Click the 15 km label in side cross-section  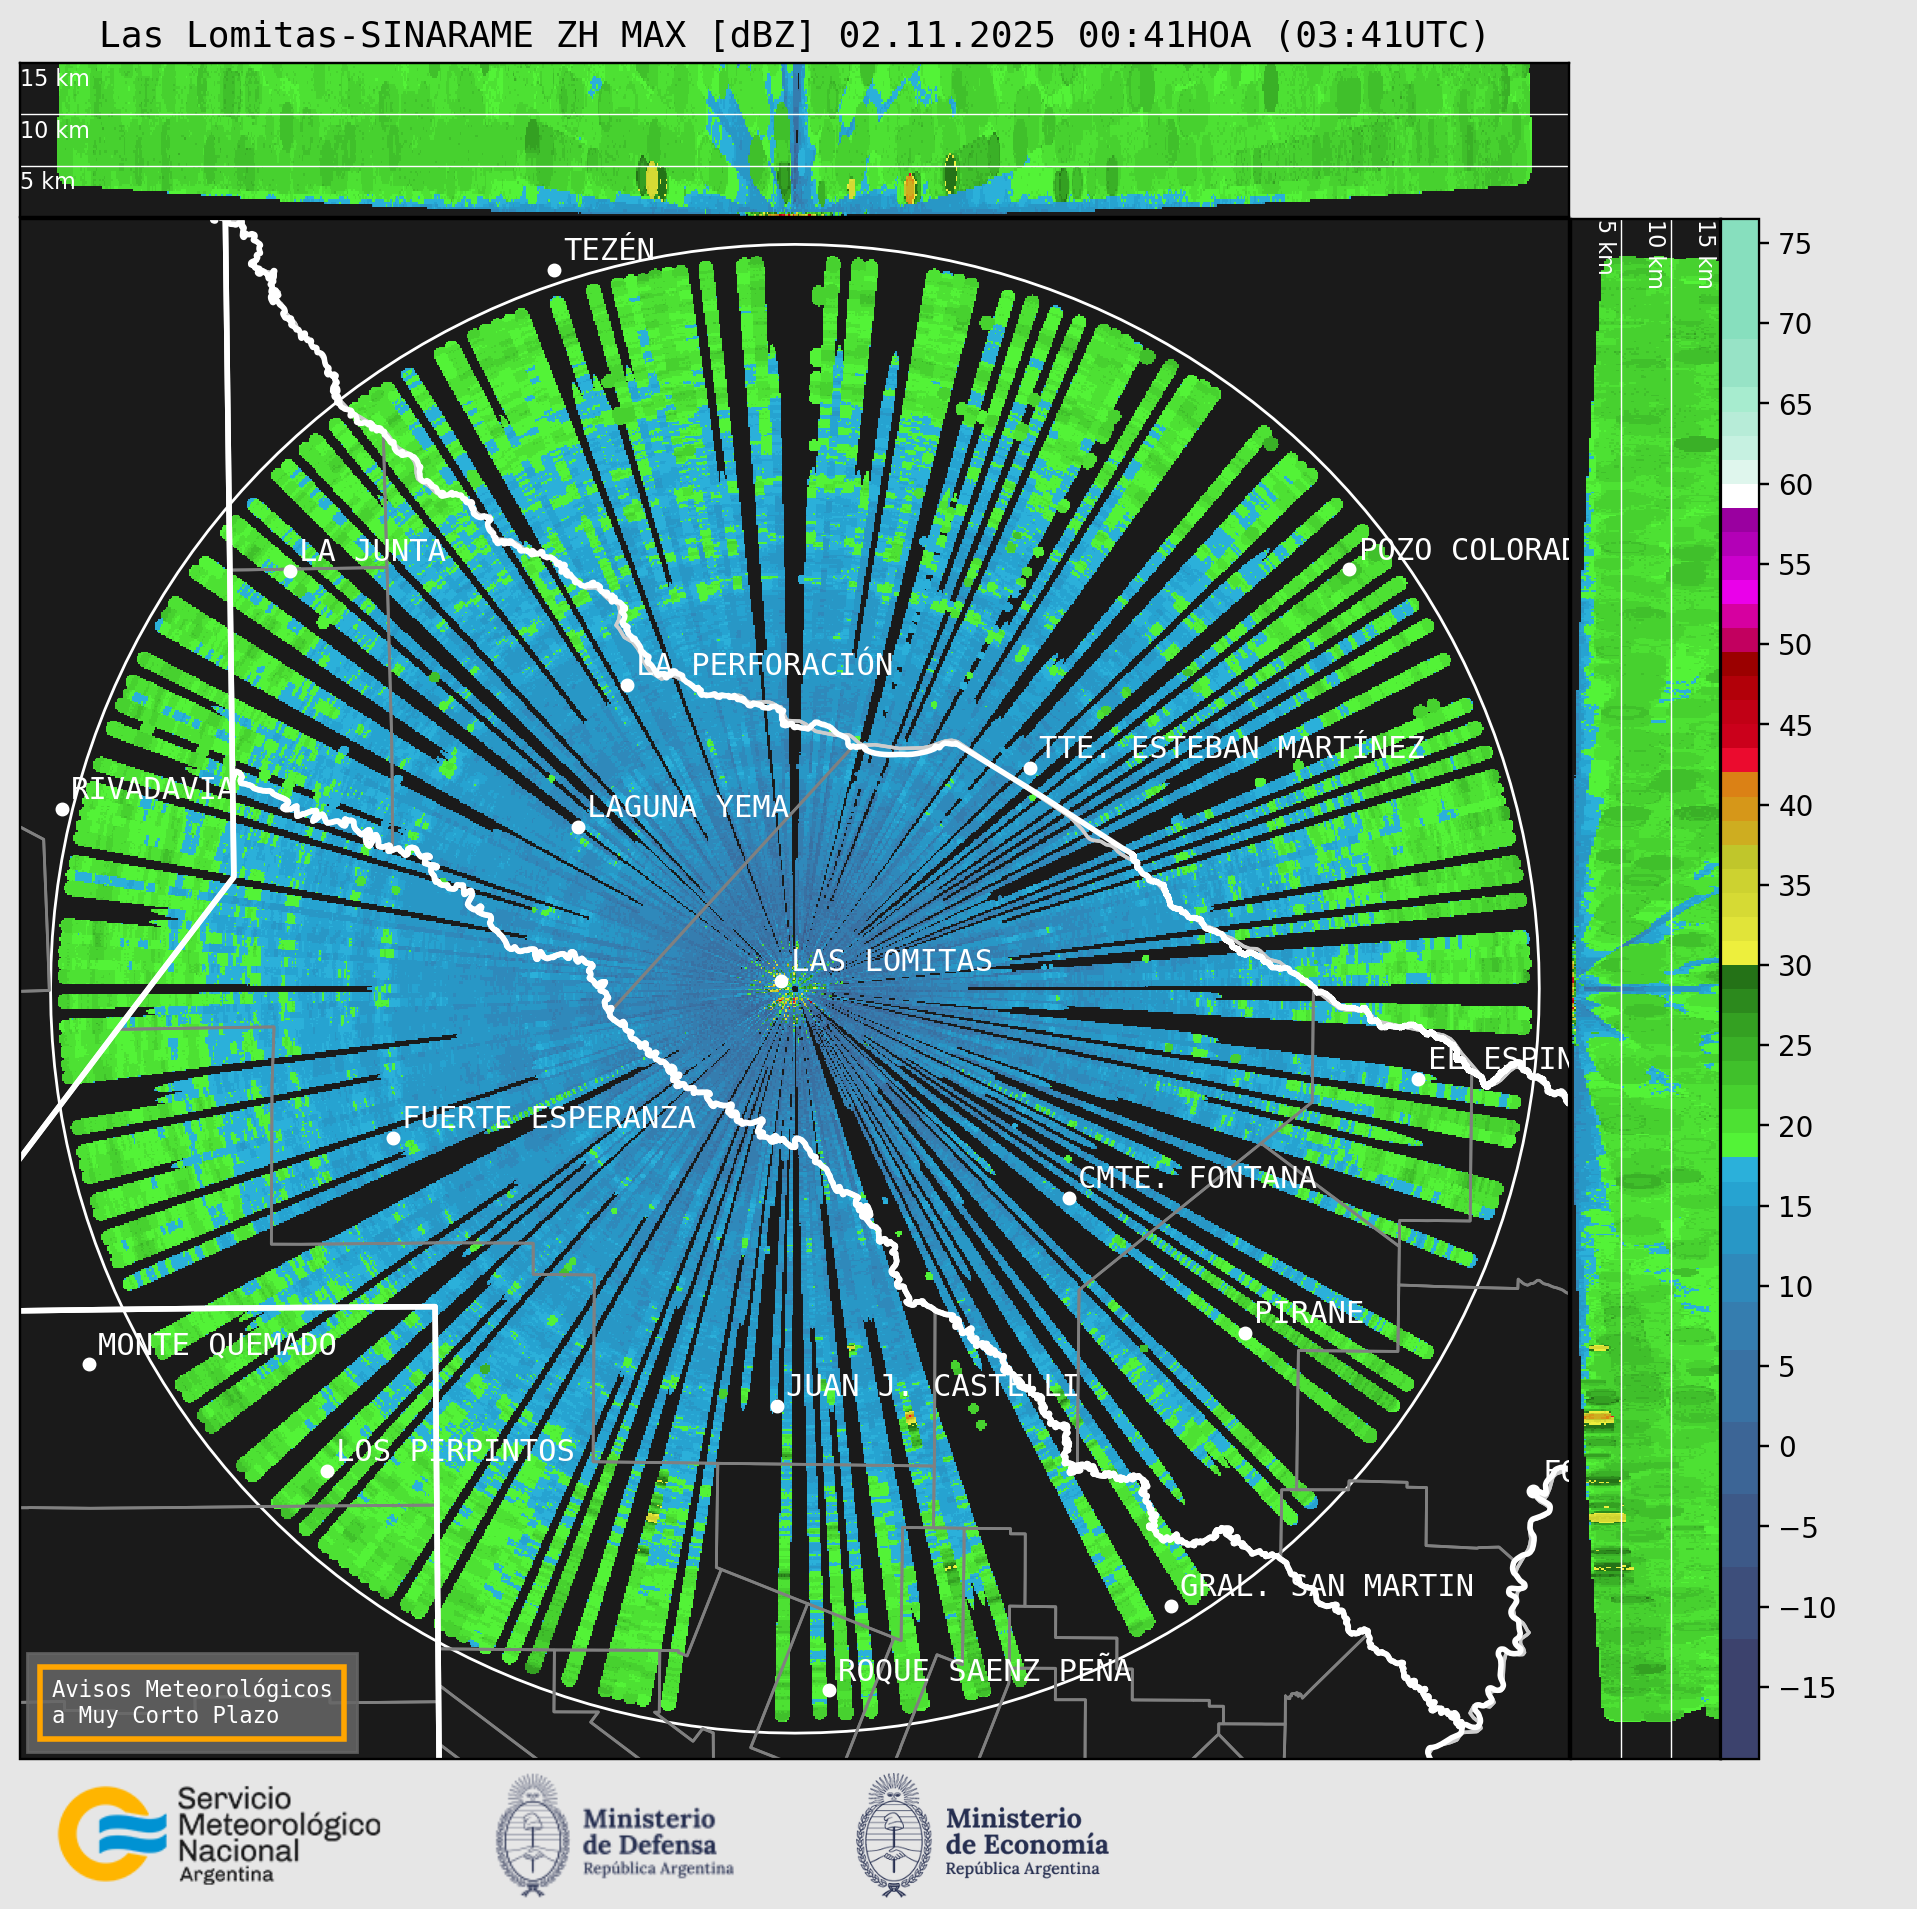pos(1706,255)
